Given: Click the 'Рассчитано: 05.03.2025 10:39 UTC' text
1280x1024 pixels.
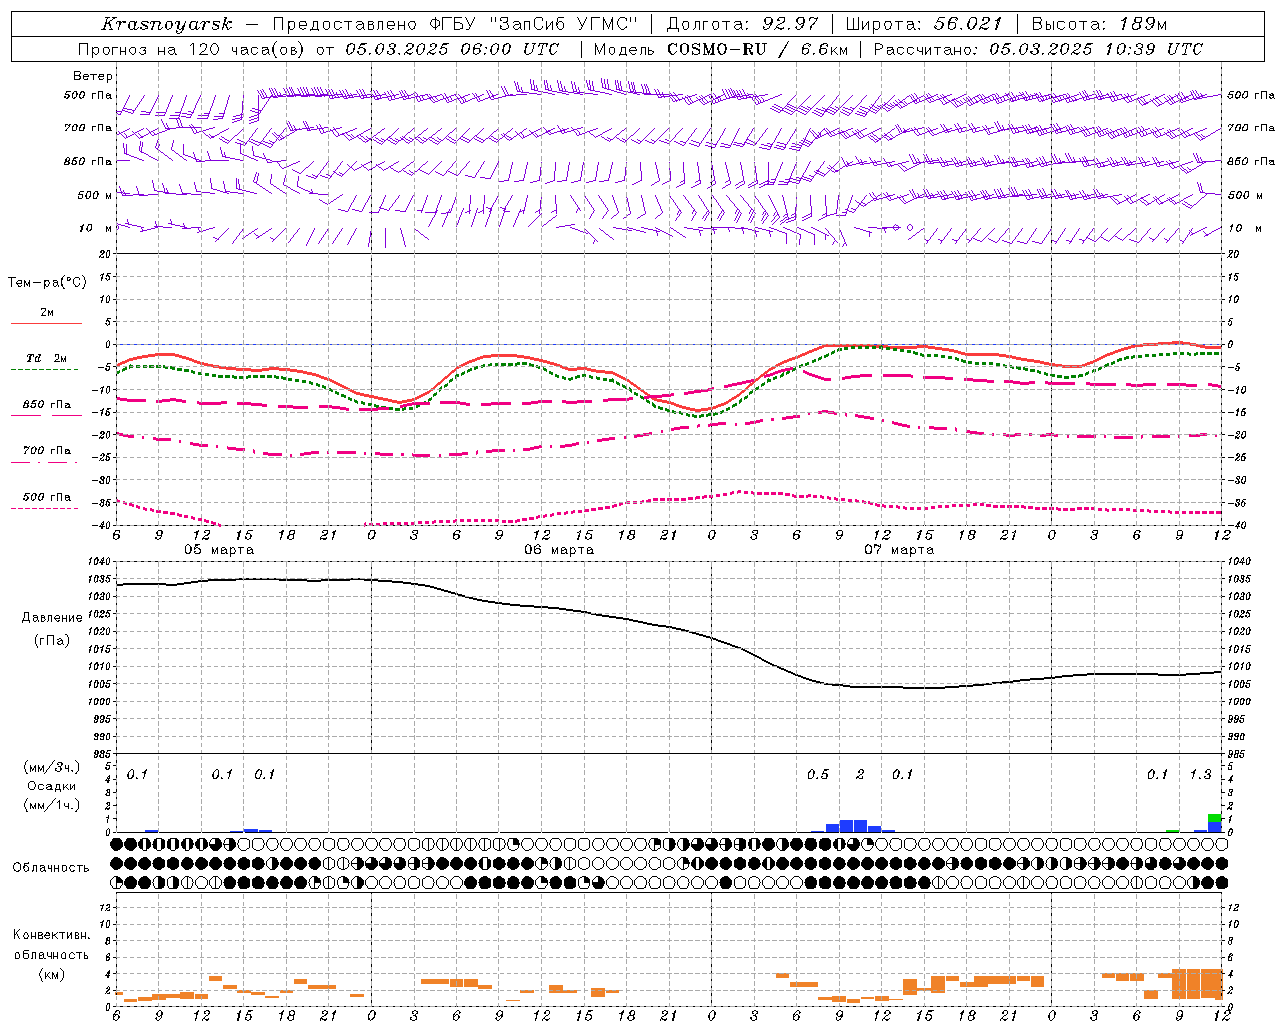Looking at the screenshot, I should (x=1038, y=49).
